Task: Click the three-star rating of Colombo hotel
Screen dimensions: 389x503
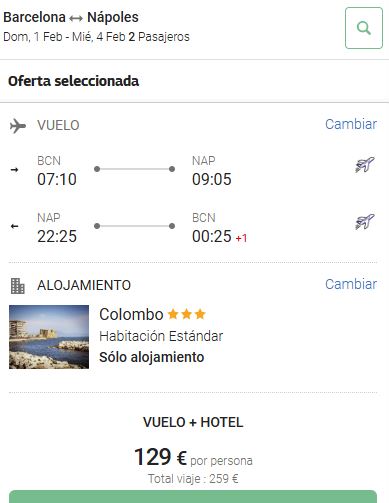Action: 187,314
